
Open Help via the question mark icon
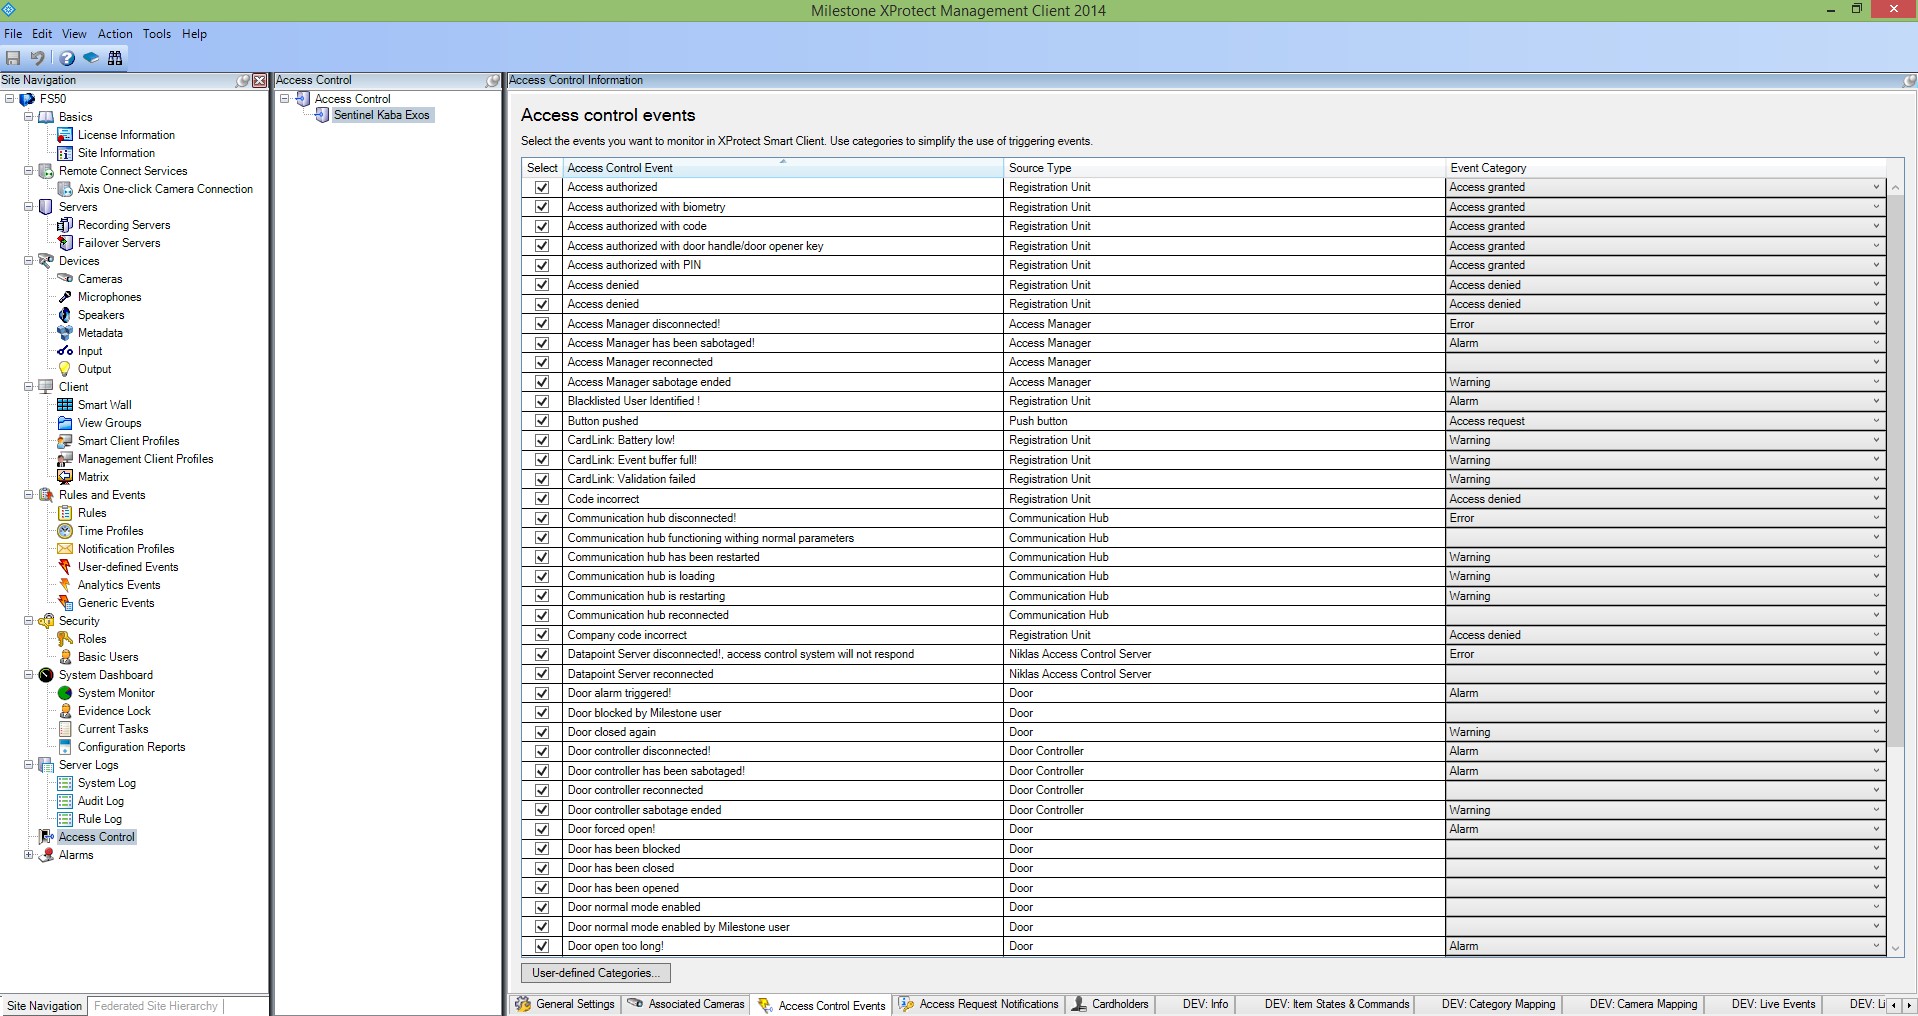point(67,58)
